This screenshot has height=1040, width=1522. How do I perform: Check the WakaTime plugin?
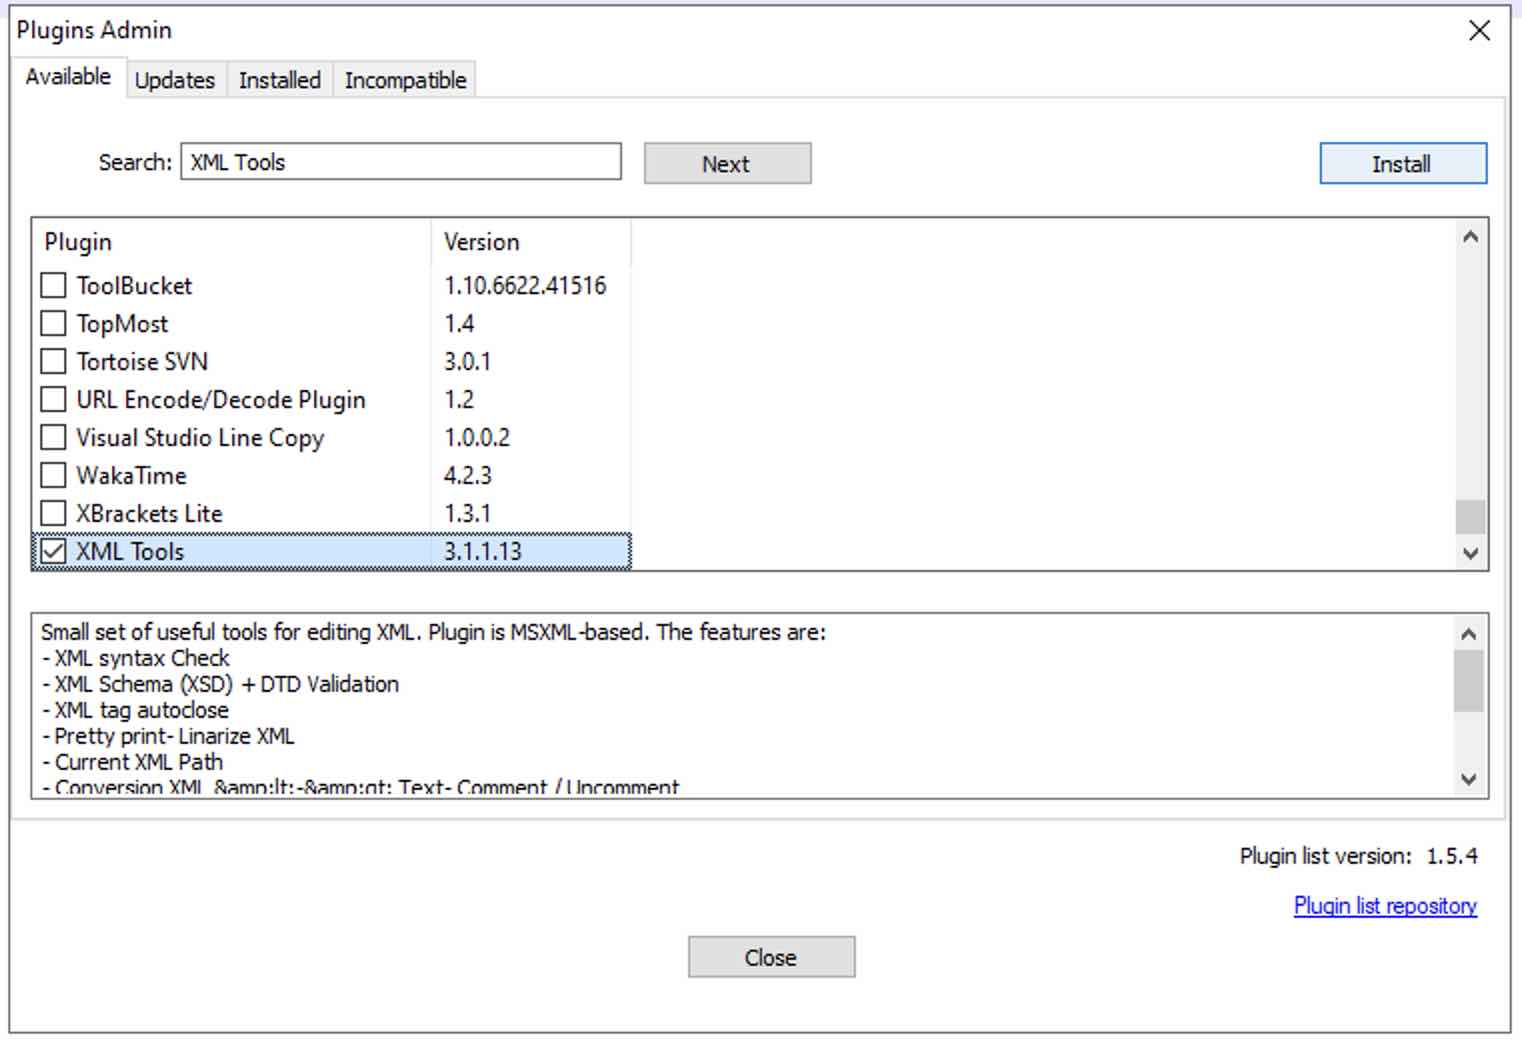tap(53, 475)
